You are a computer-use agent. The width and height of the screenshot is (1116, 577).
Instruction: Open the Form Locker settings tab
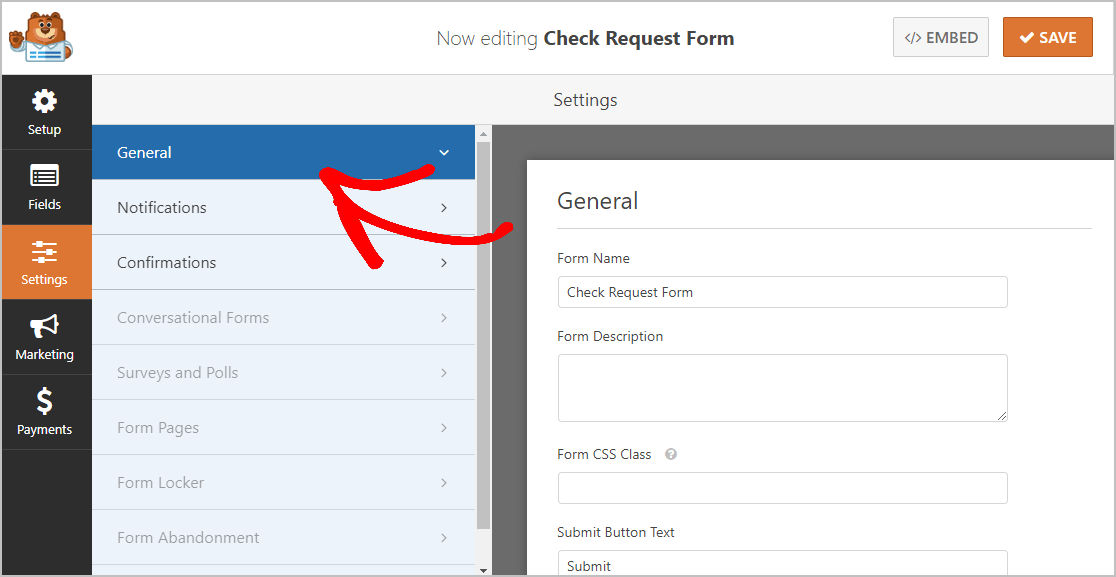tap(283, 482)
